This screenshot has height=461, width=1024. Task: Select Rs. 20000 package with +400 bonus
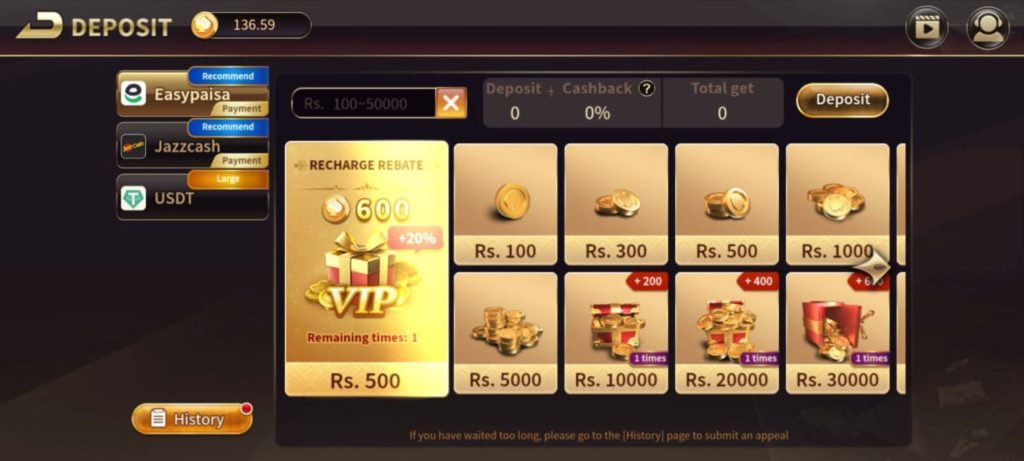point(727,333)
